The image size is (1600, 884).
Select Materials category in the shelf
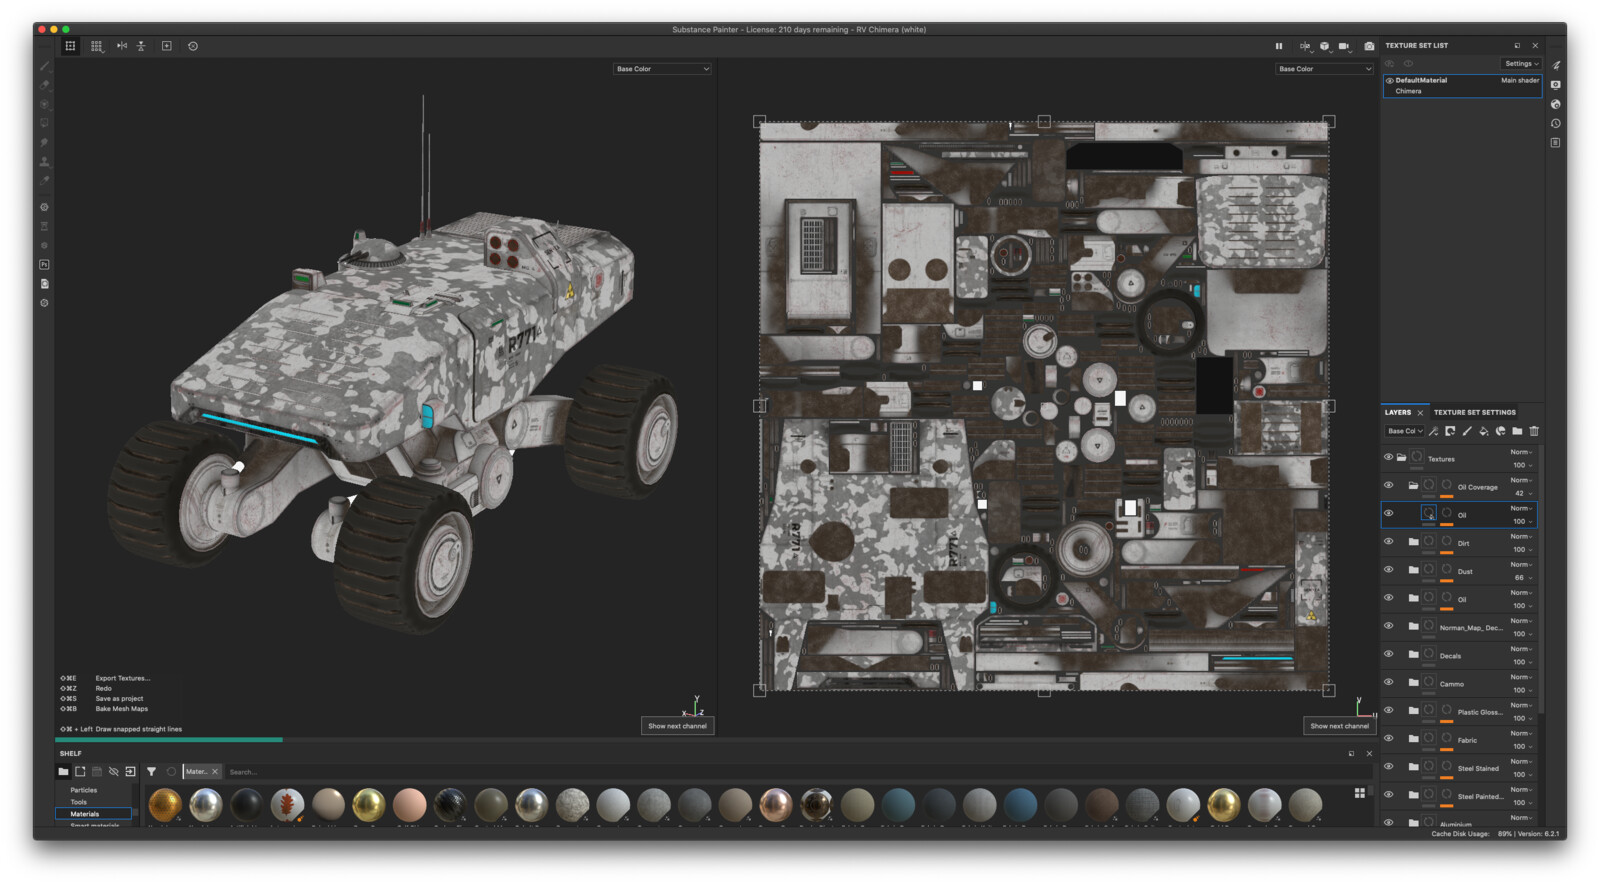tap(93, 814)
